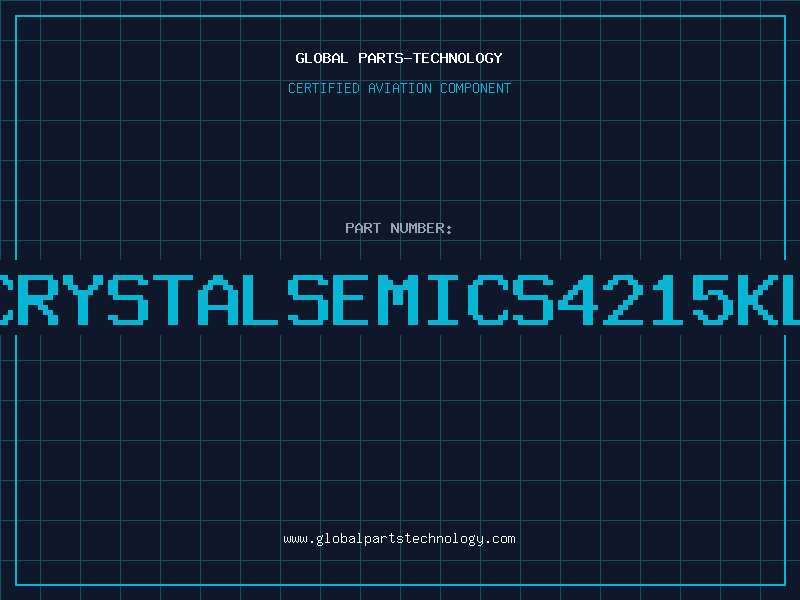Click the word NUMBER: in the label

(421, 228)
